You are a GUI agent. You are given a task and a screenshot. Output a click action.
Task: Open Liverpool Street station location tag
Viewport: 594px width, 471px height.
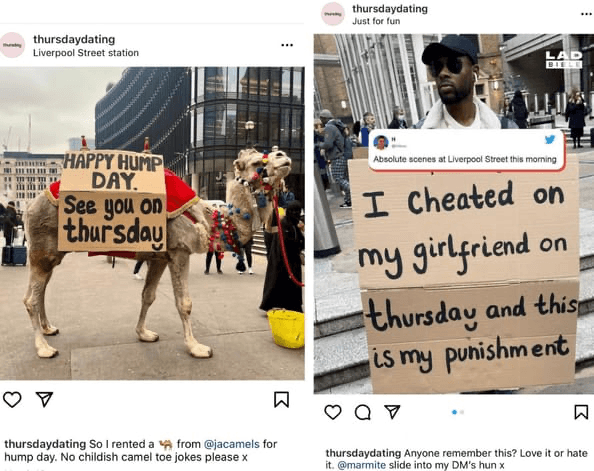click(86, 53)
